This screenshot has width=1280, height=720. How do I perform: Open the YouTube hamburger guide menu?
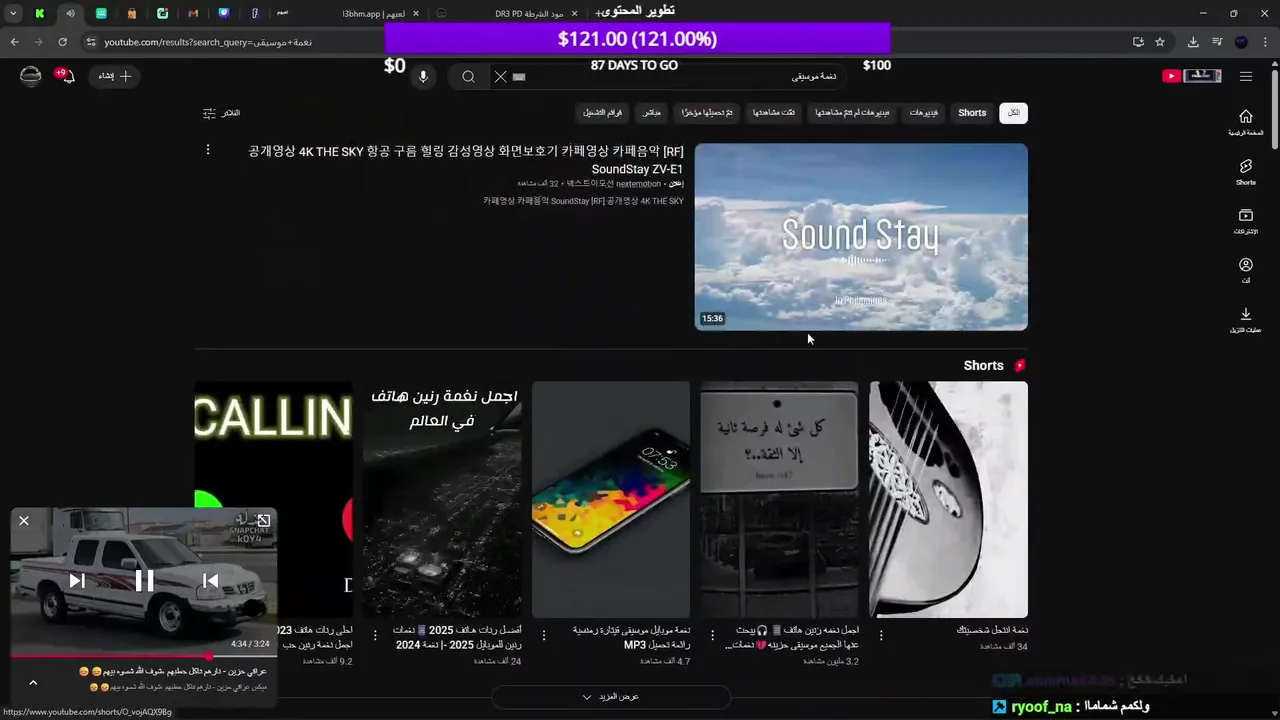(1246, 76)
